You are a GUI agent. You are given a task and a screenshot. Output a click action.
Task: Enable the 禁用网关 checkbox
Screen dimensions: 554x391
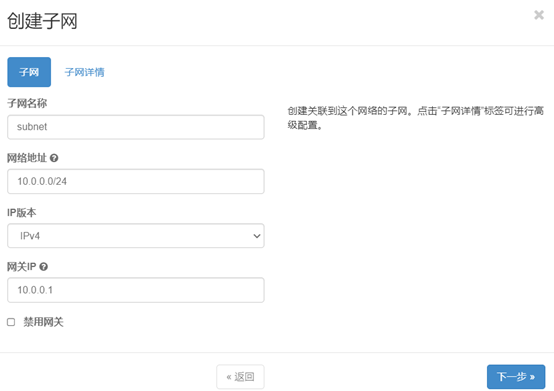pos(11,322)
